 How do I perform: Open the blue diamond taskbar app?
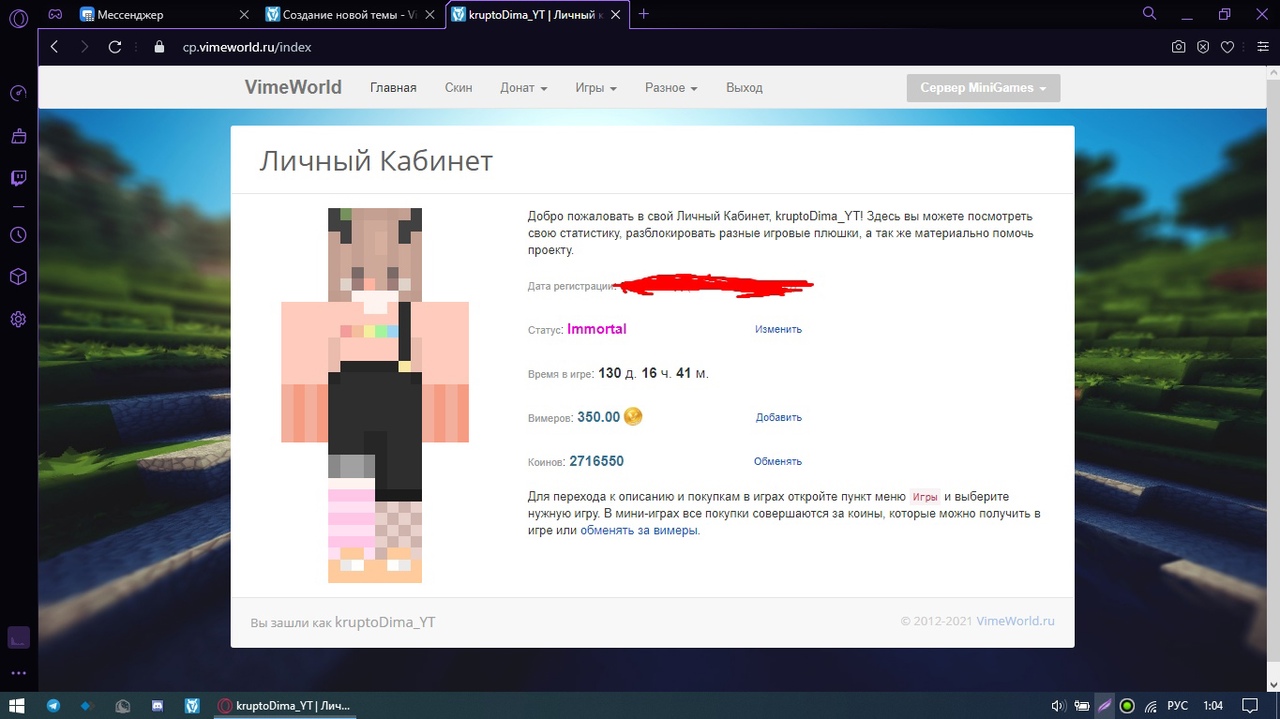click(87, 705)
